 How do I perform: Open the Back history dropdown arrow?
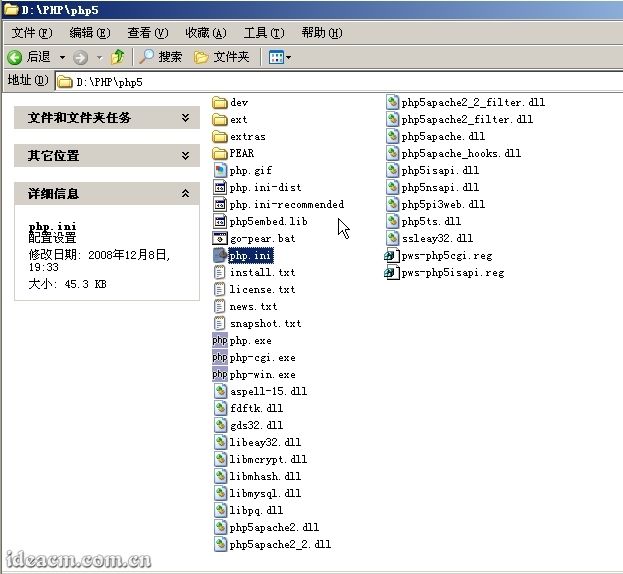click(x=62, y=57)
